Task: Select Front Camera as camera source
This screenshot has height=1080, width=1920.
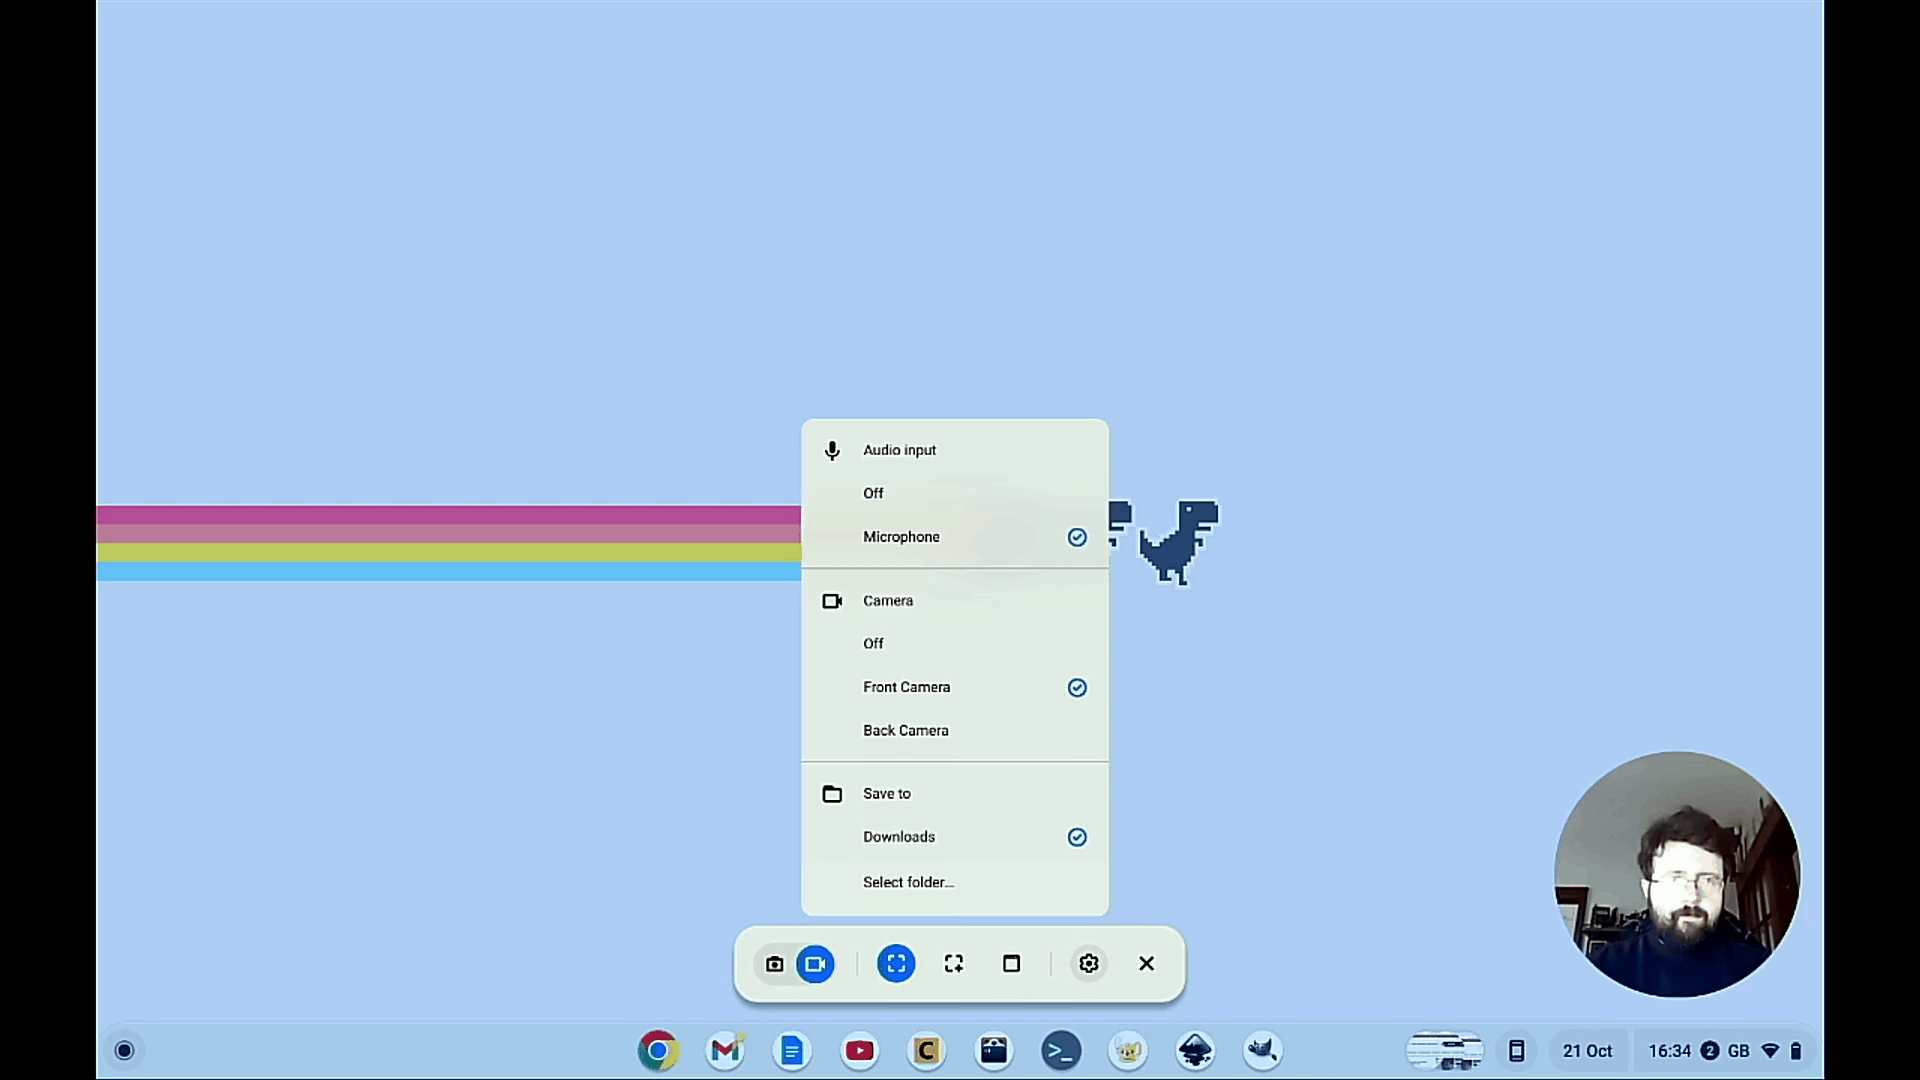Action: [907, 686]
